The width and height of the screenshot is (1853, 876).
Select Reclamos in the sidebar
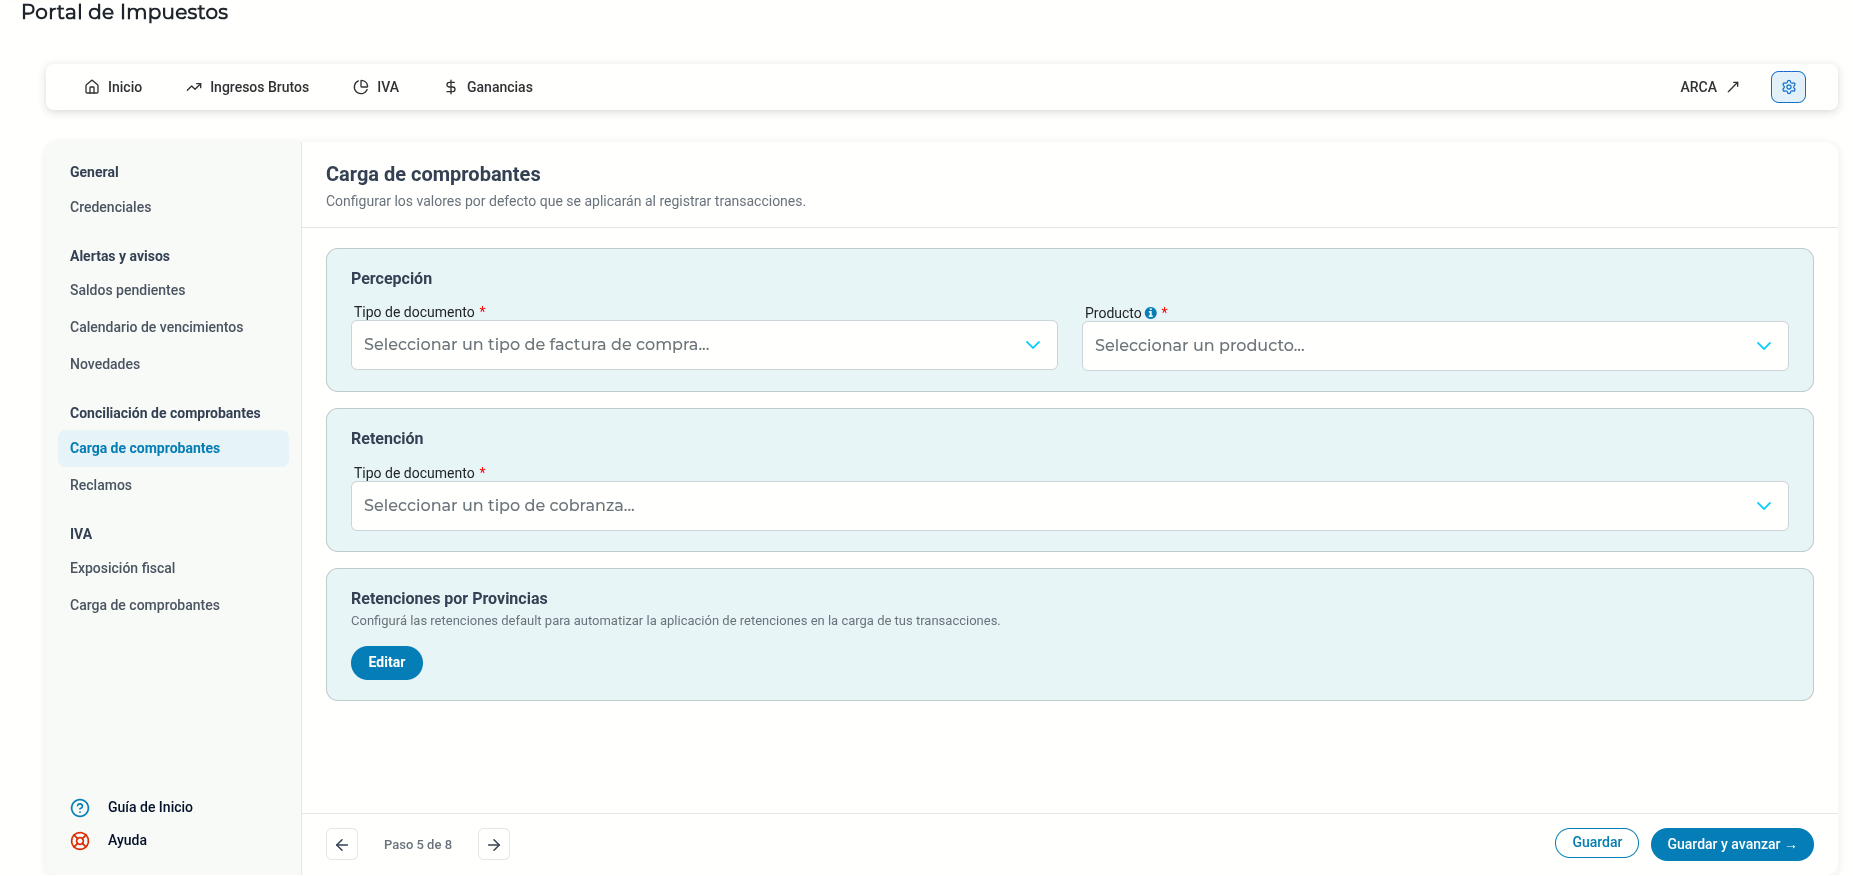click(x=101, y=485)
